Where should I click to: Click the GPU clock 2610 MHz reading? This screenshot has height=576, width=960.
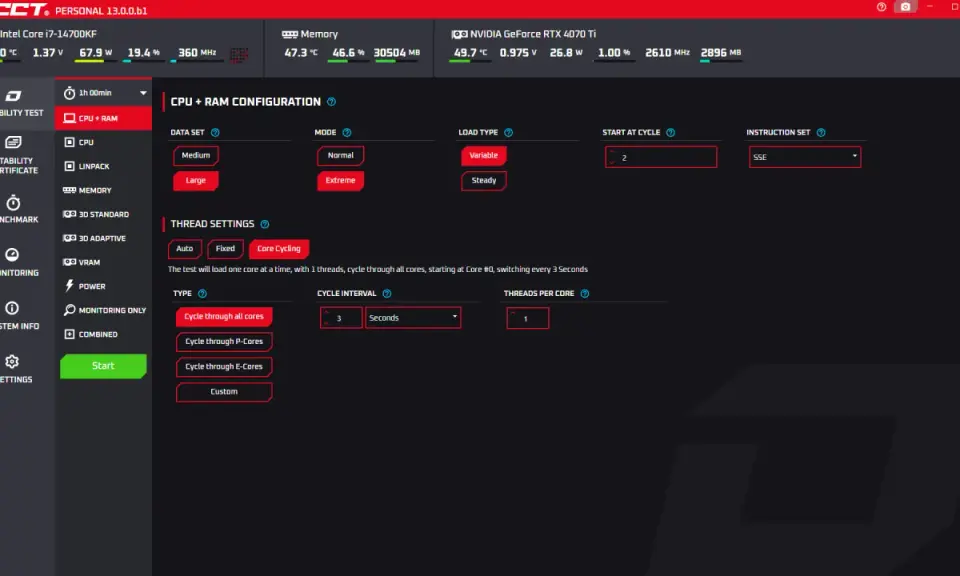tap(667, 53)
